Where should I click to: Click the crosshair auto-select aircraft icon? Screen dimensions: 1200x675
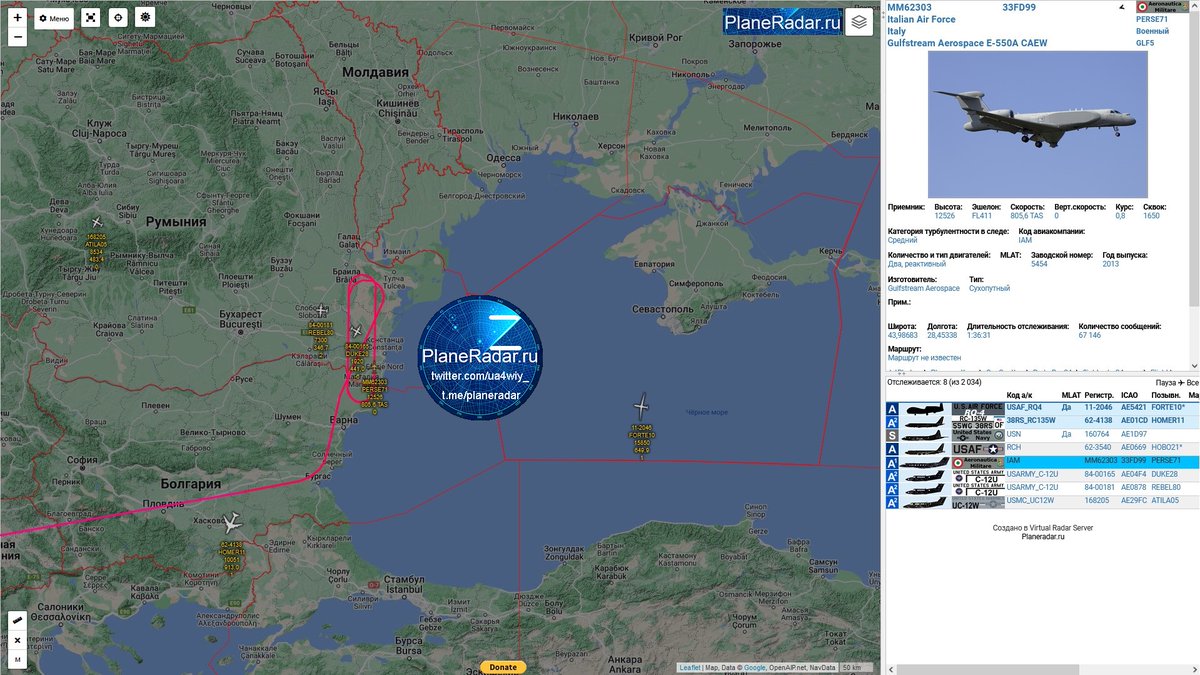tap(118, 18)
